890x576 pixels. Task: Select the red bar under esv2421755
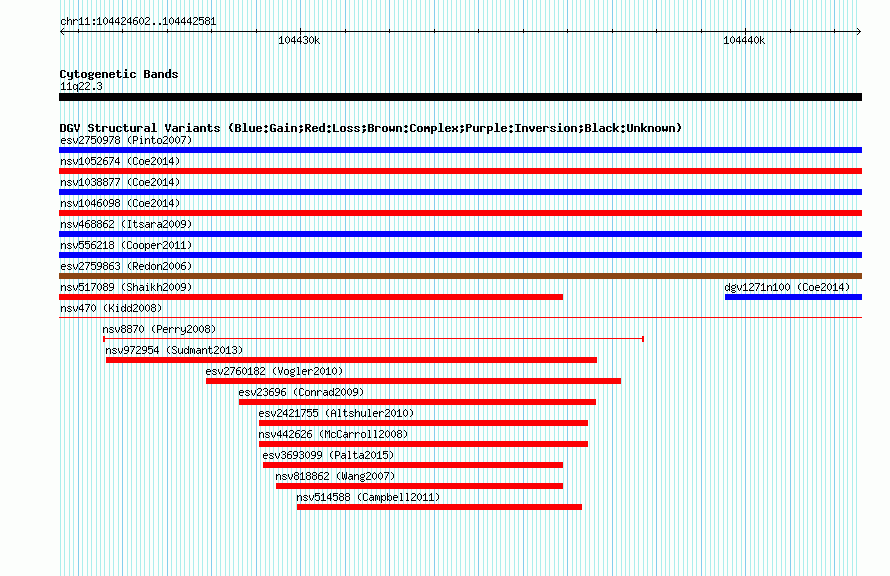(423, 423)
